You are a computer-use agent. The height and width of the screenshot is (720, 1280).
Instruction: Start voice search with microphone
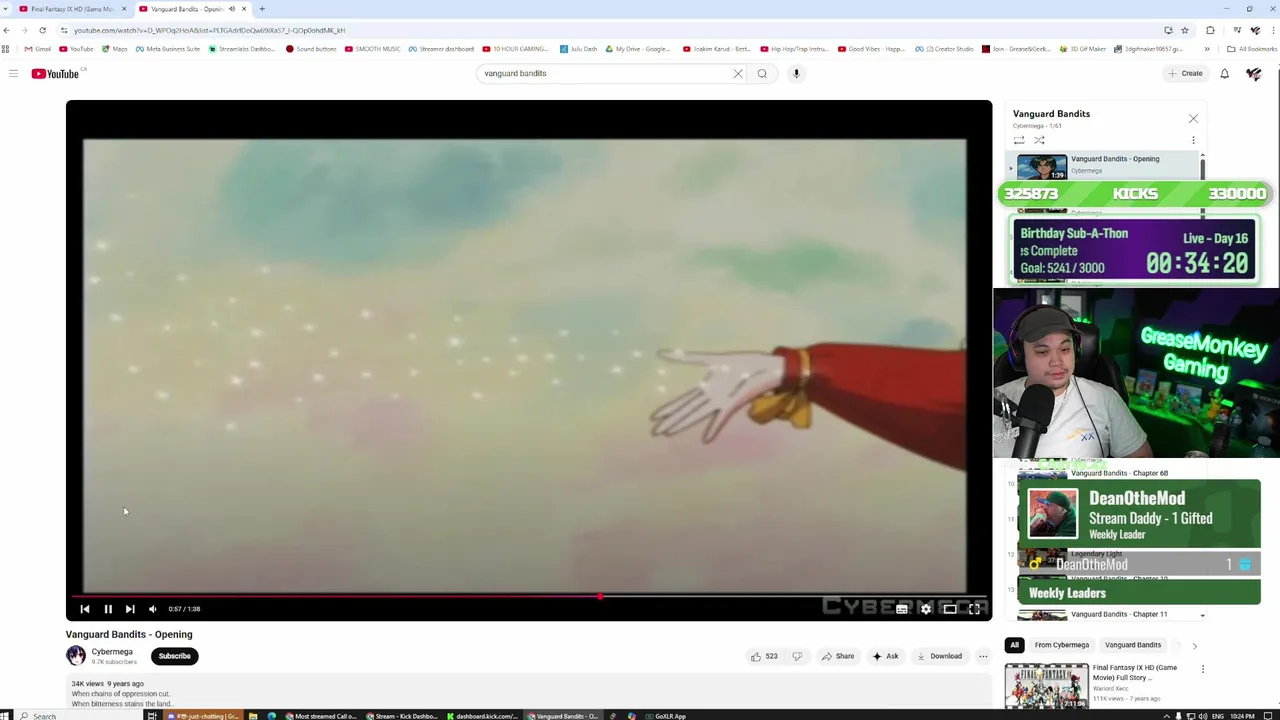[x=796, y=73]
